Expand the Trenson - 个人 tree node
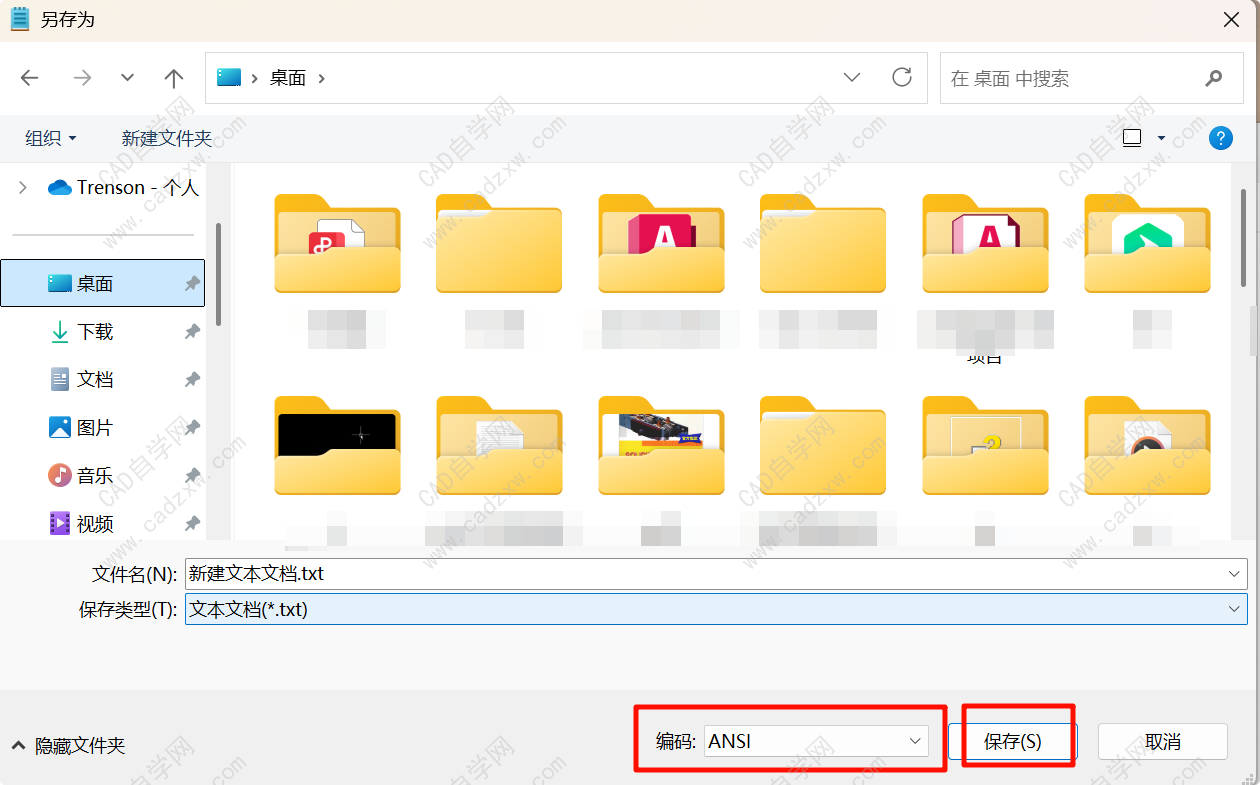Screen dimensions: 1260x785 [x=23, y=187]
